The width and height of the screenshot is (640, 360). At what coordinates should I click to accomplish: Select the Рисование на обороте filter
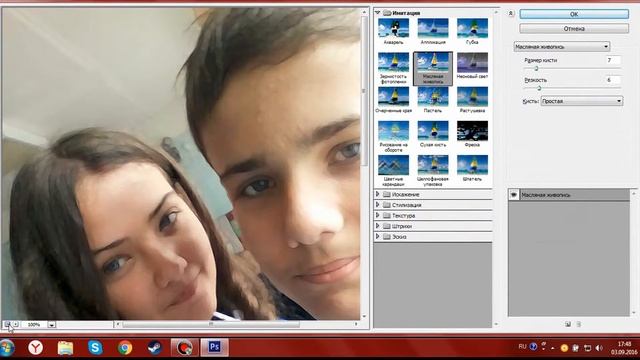393,131
